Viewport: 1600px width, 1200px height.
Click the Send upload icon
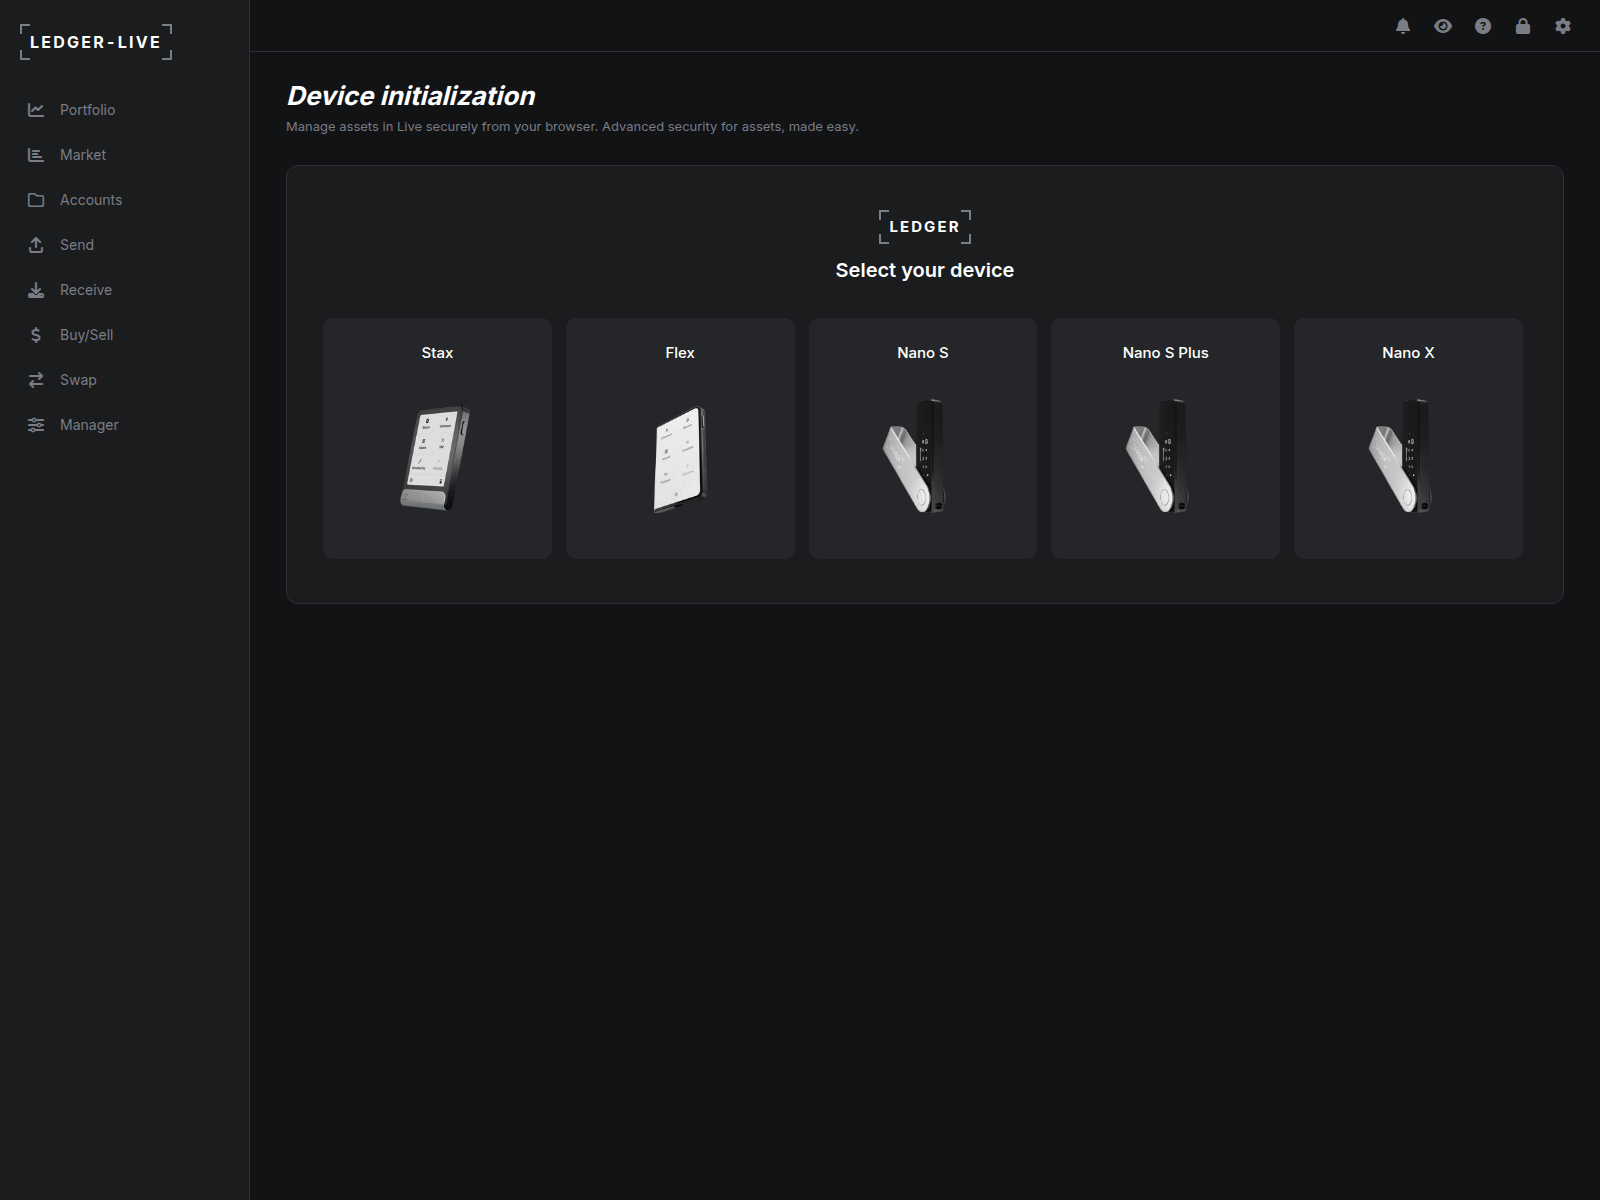(x=36, y=245)
